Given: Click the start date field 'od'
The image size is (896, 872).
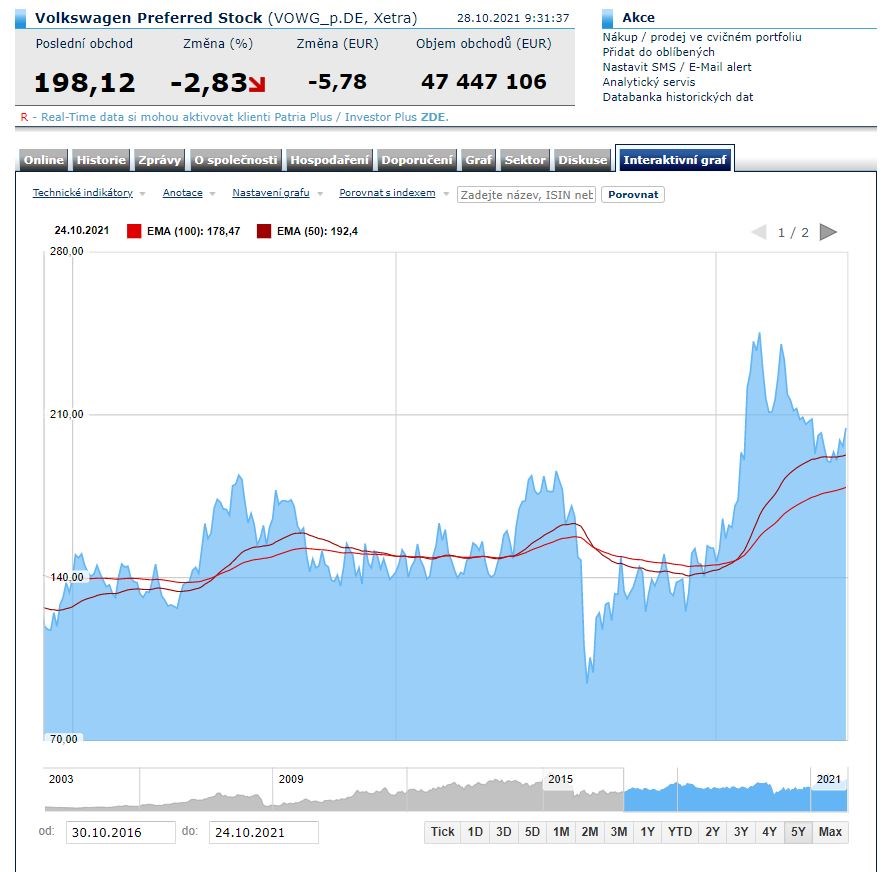Looking at the screenshot, I should click(120, 832).
